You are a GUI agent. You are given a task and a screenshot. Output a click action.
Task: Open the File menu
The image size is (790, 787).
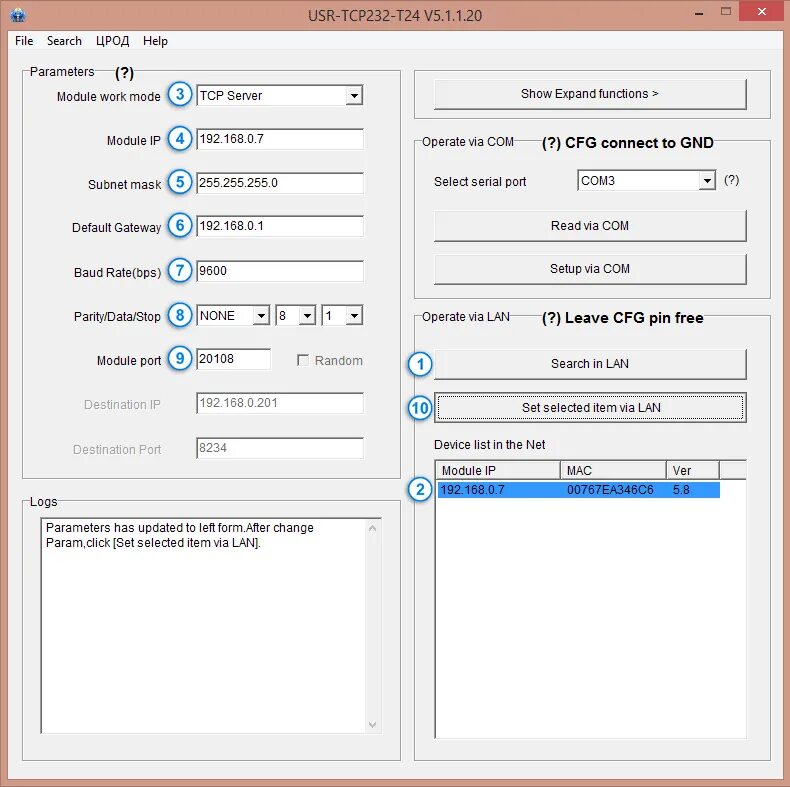point(24,41)
